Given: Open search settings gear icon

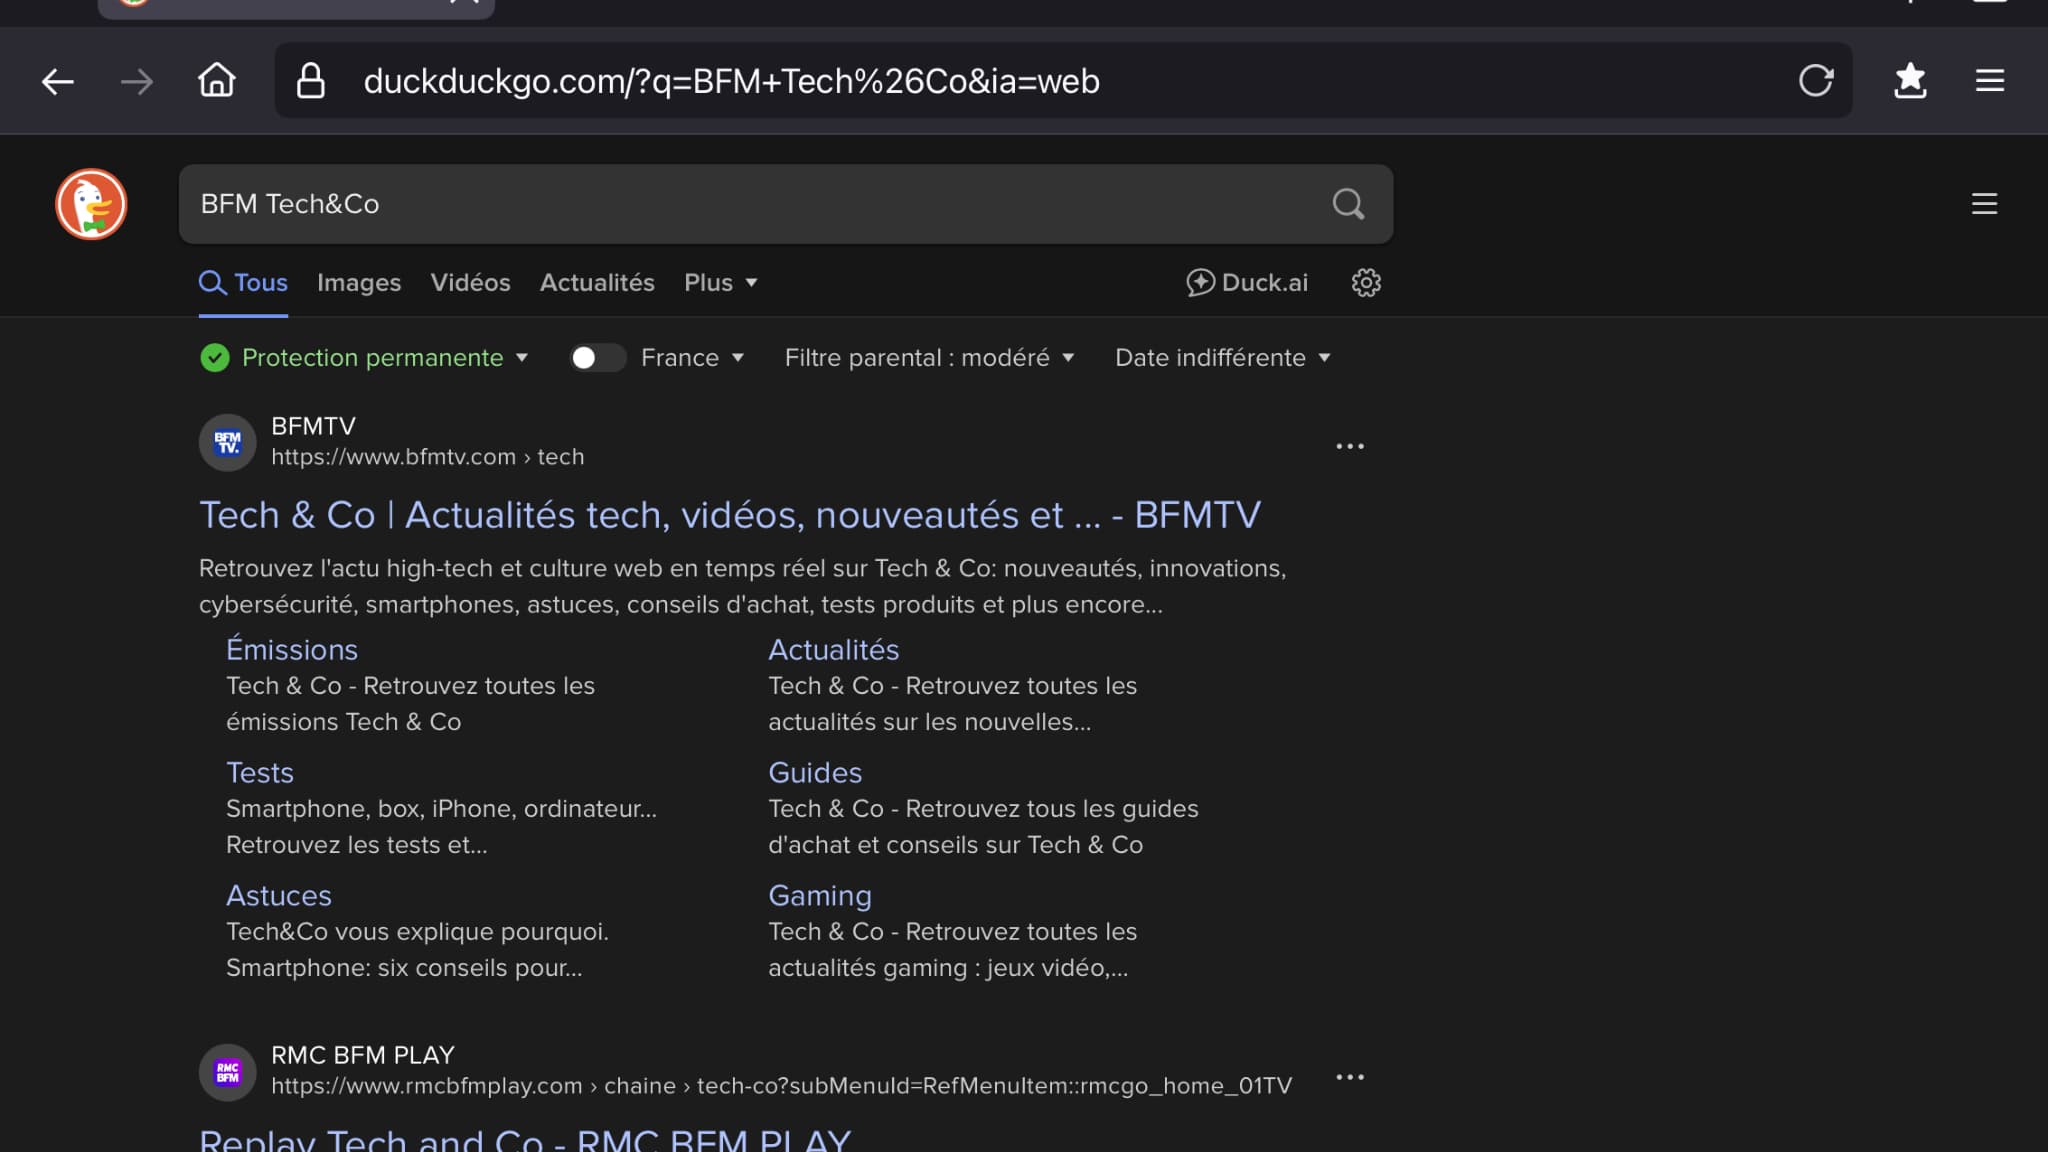Looking at the screenshot, I should [1366, 283].
